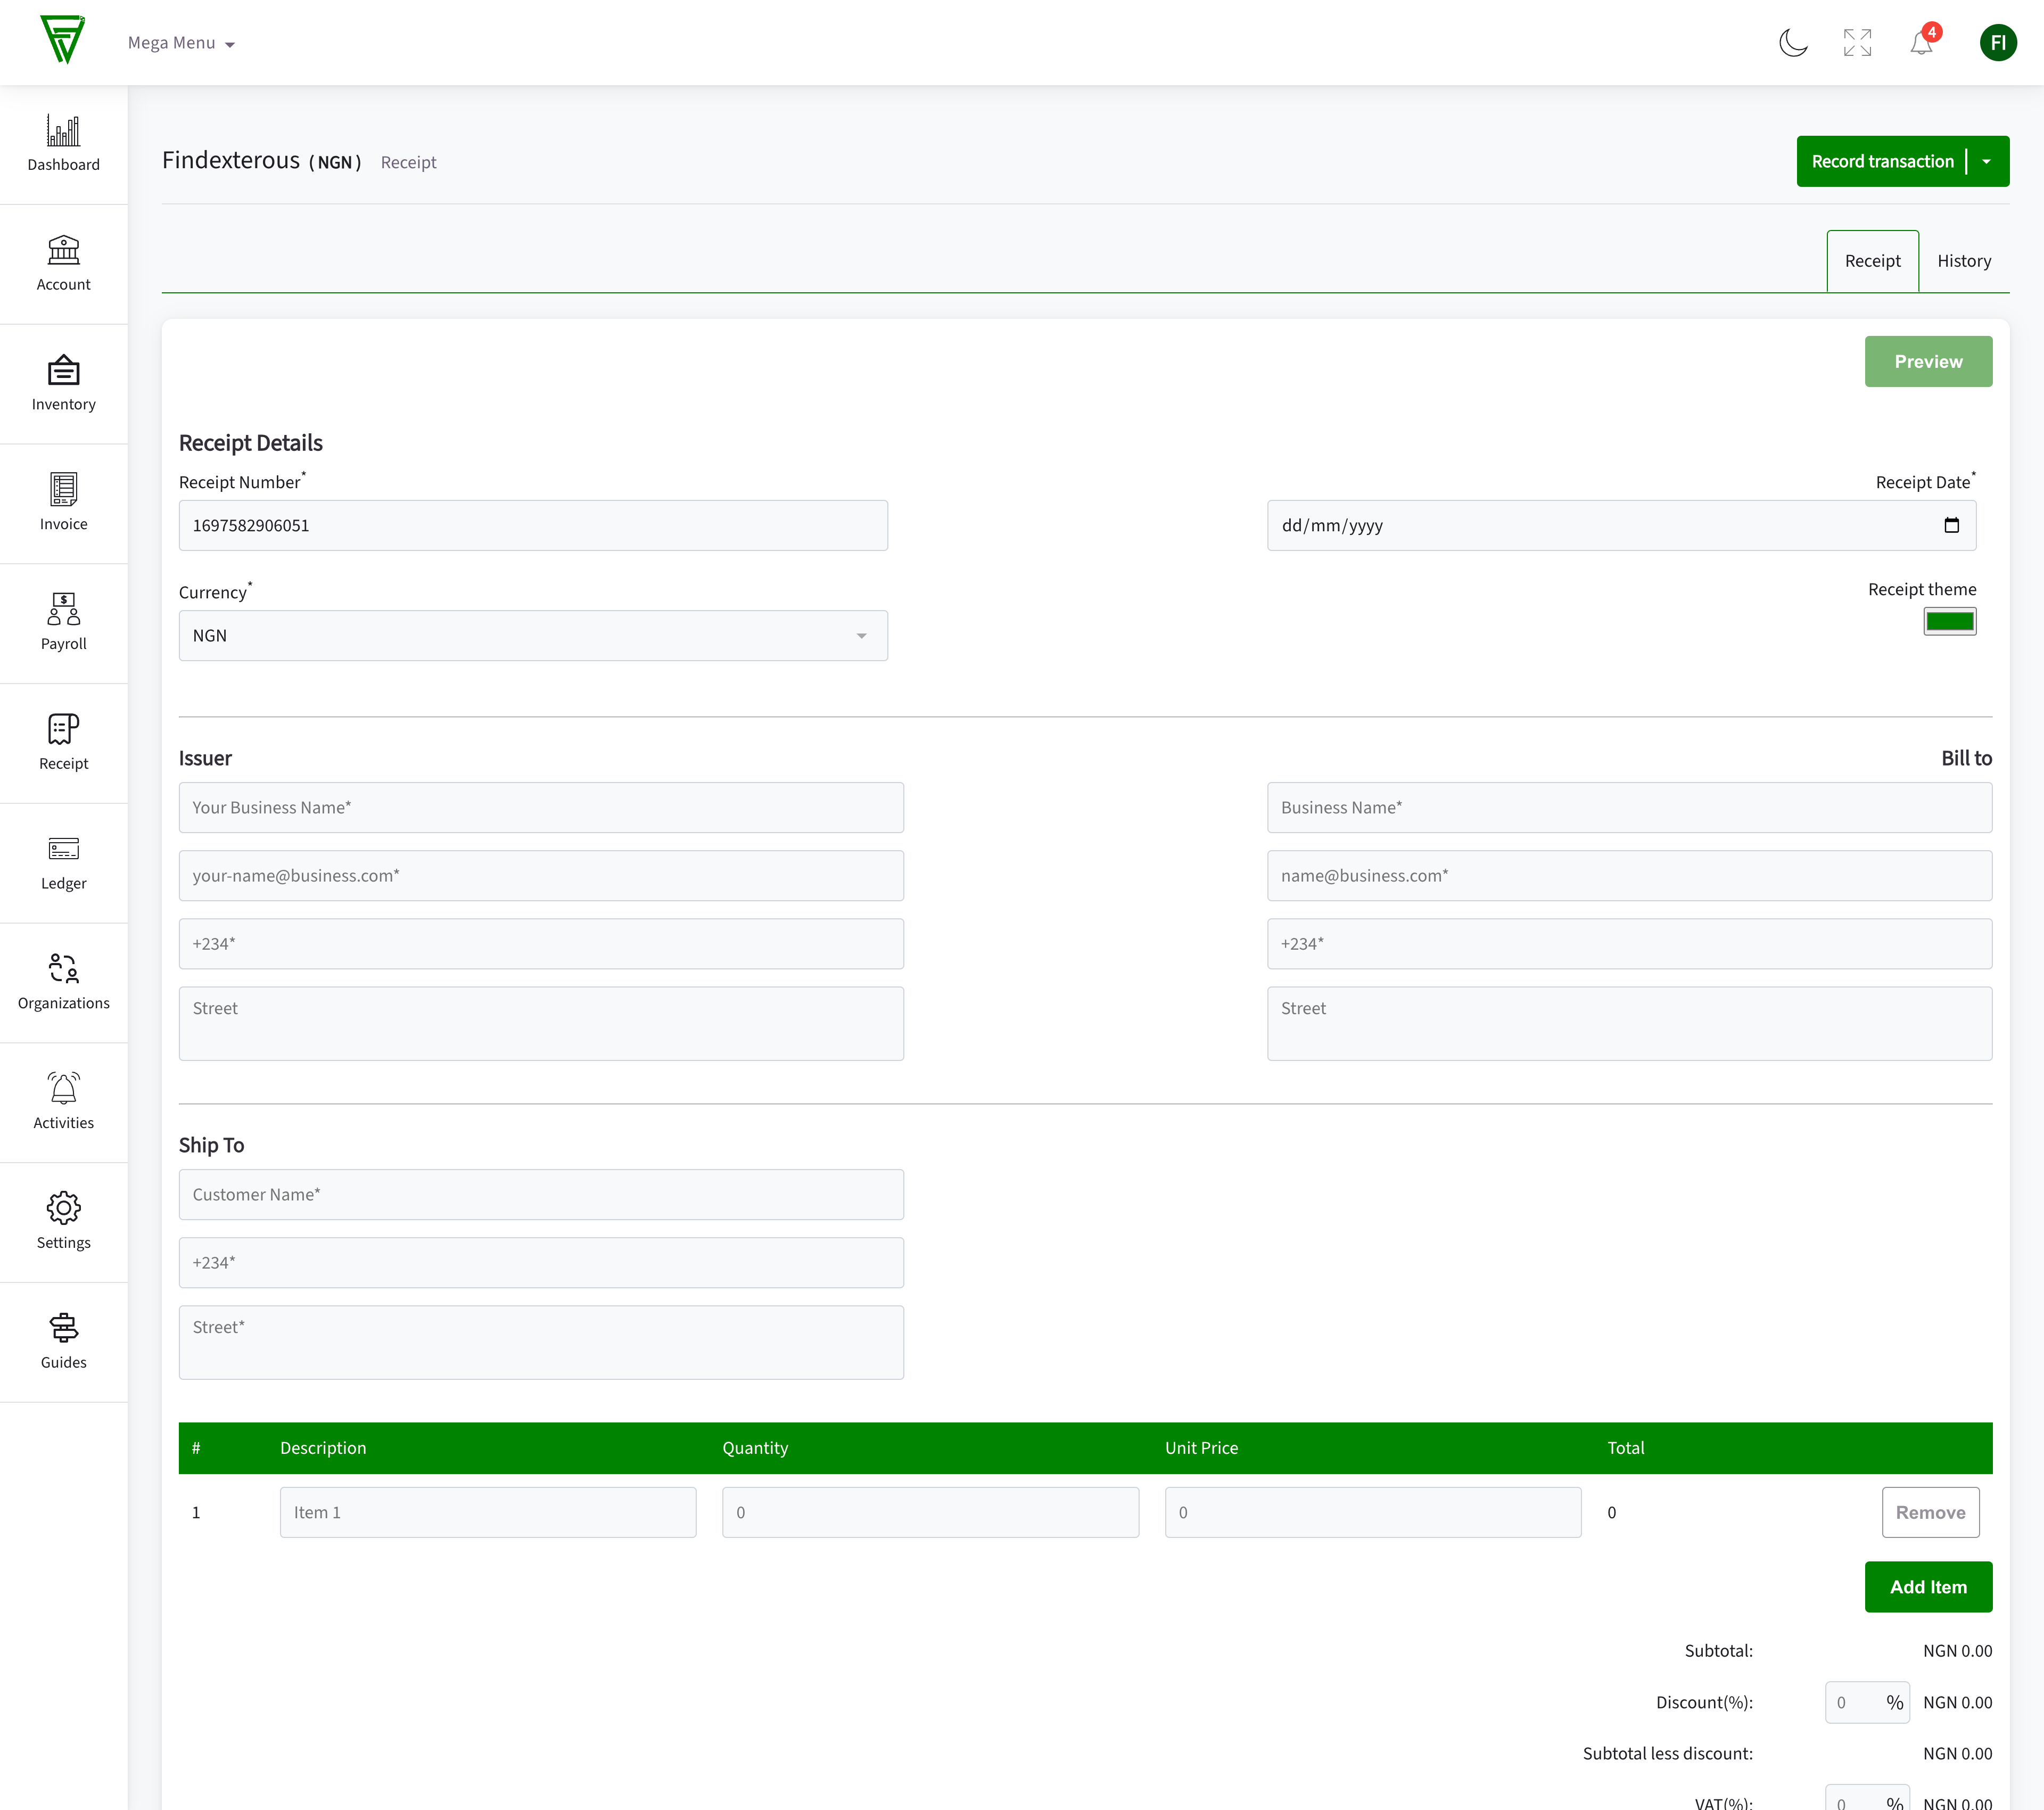Open the Currency NGN dropdown

pyautogui.click(x=533, y=636)
